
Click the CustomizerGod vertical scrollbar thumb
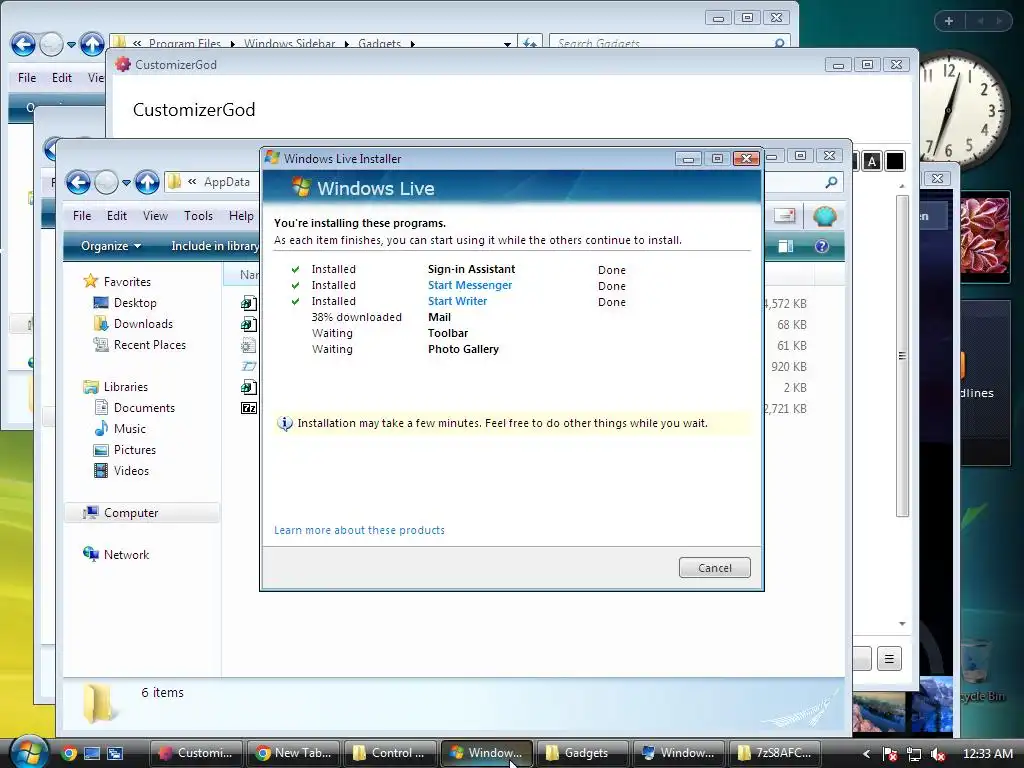click(x=902, y=356)
